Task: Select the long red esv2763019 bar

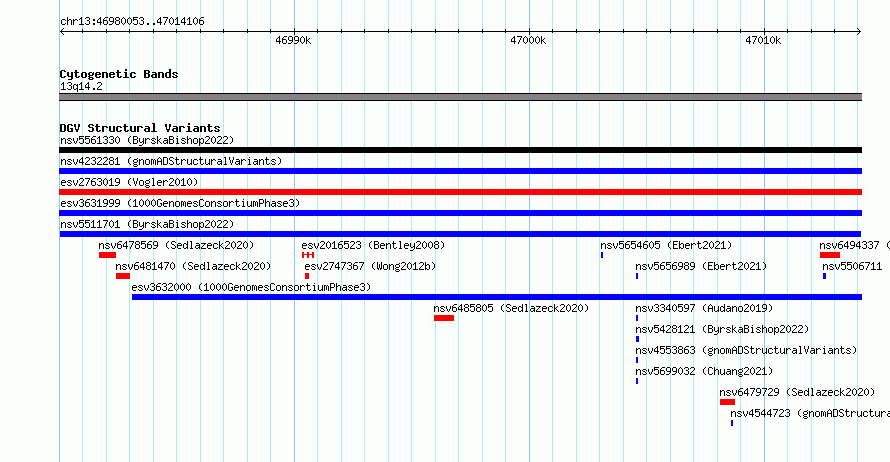Action: pyautogui.click(x=460, y=192)
